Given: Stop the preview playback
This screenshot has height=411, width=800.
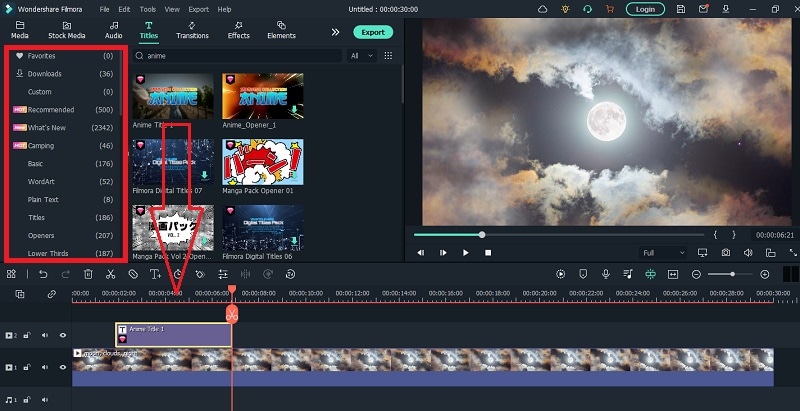Looking at the screenshot, I should pos(488,252).
